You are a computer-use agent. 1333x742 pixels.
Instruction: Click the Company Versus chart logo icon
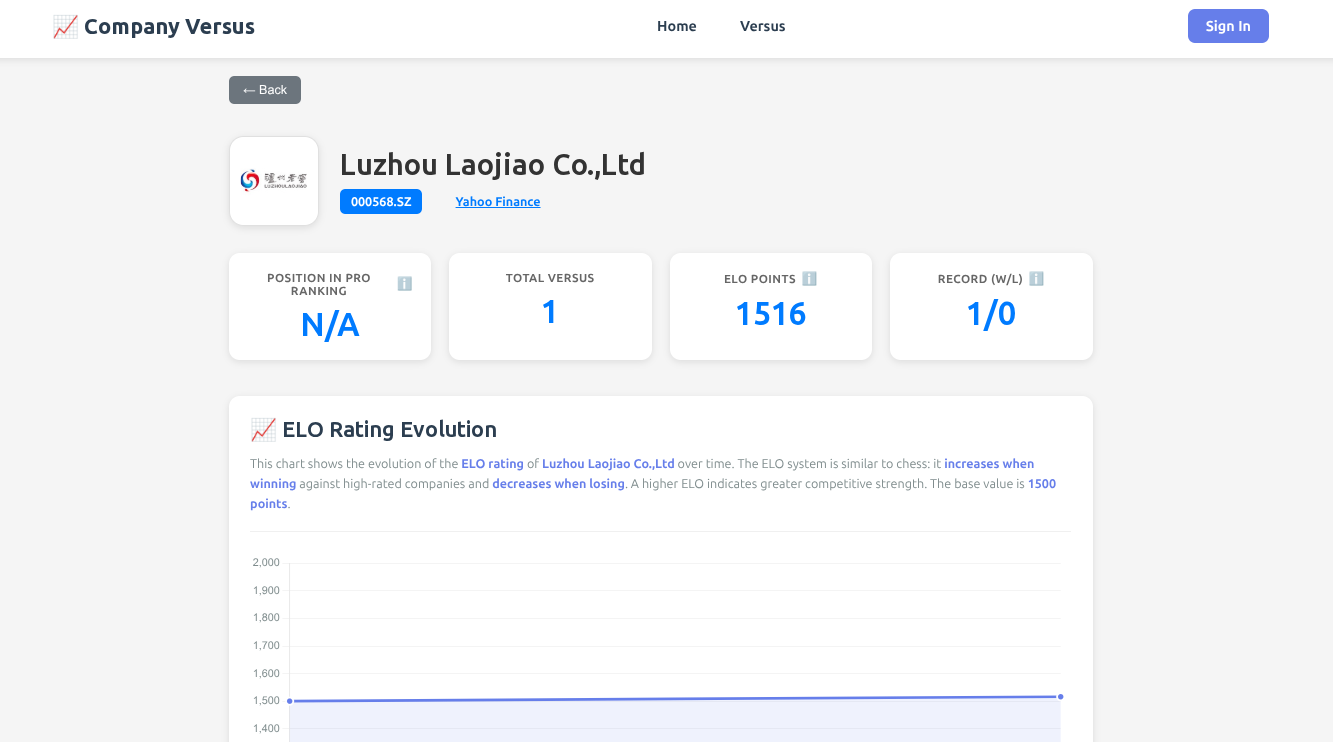(65, 27)
